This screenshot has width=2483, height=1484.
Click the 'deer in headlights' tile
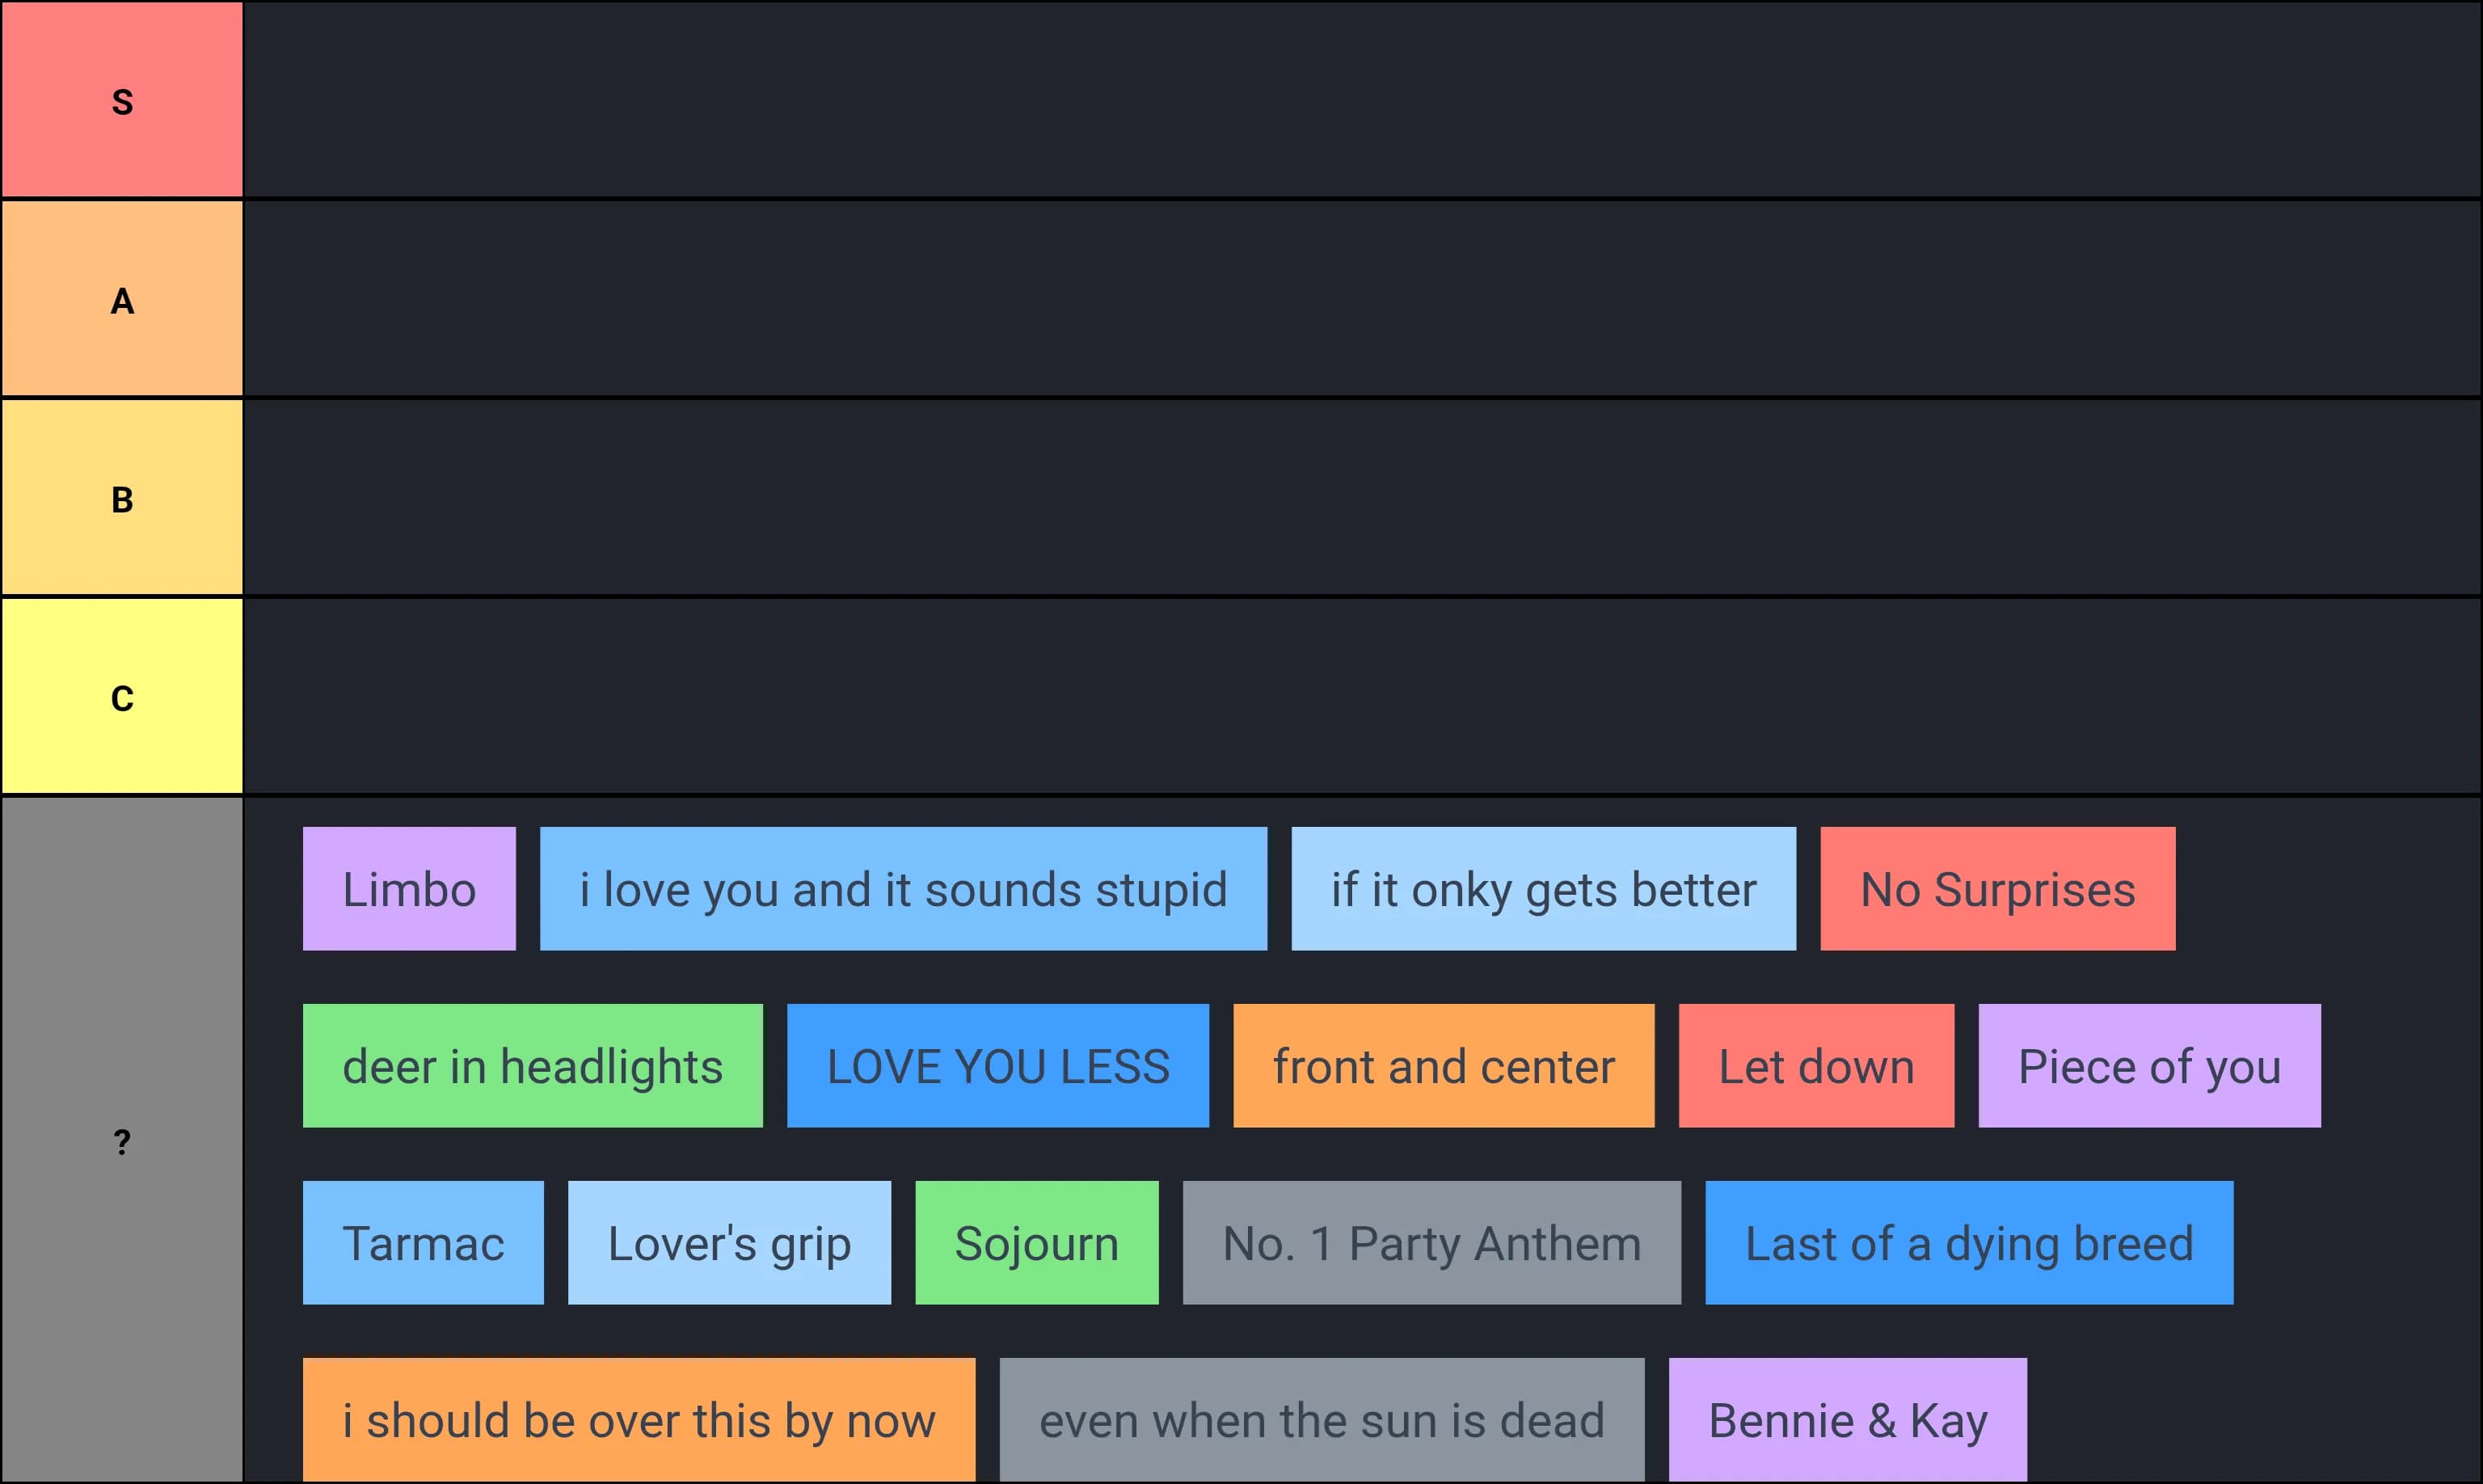(x=532, y=1066)
